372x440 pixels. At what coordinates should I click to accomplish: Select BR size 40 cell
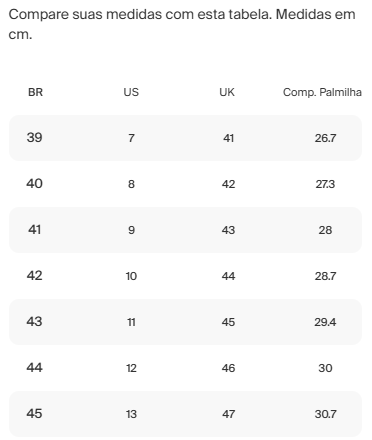click(34, 183)
